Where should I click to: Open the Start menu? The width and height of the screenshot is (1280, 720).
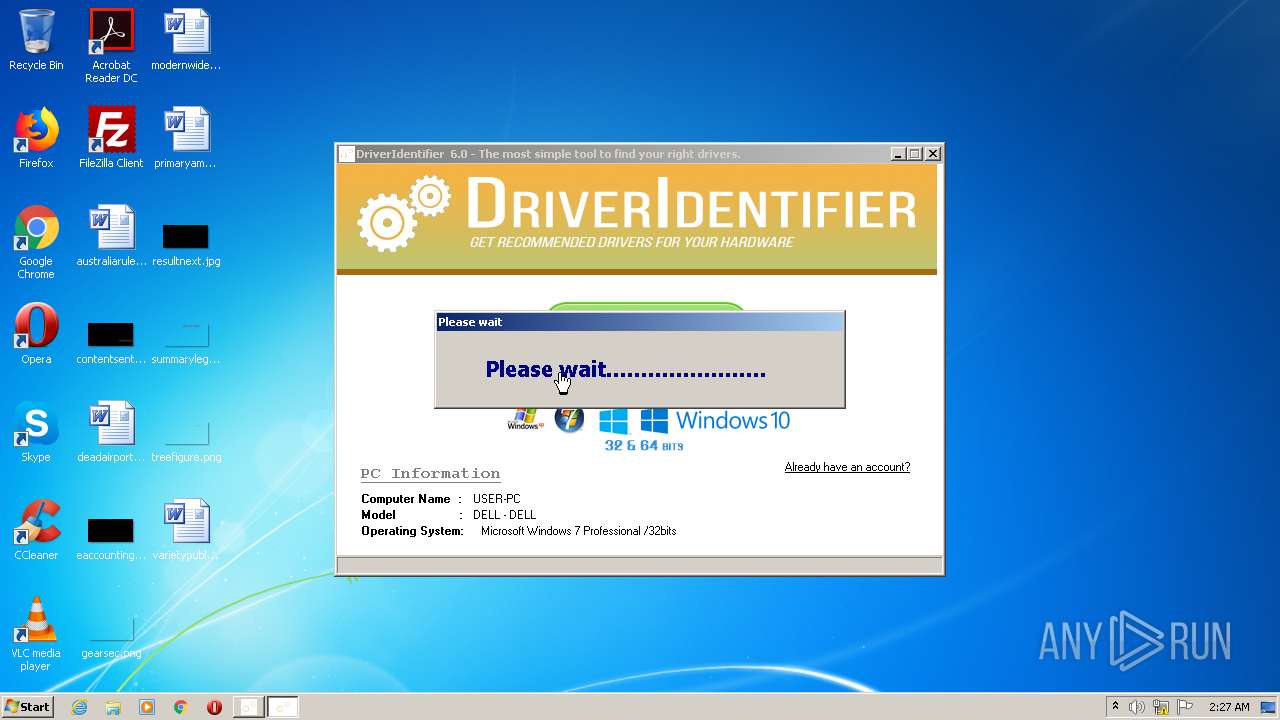click(28, 707)
